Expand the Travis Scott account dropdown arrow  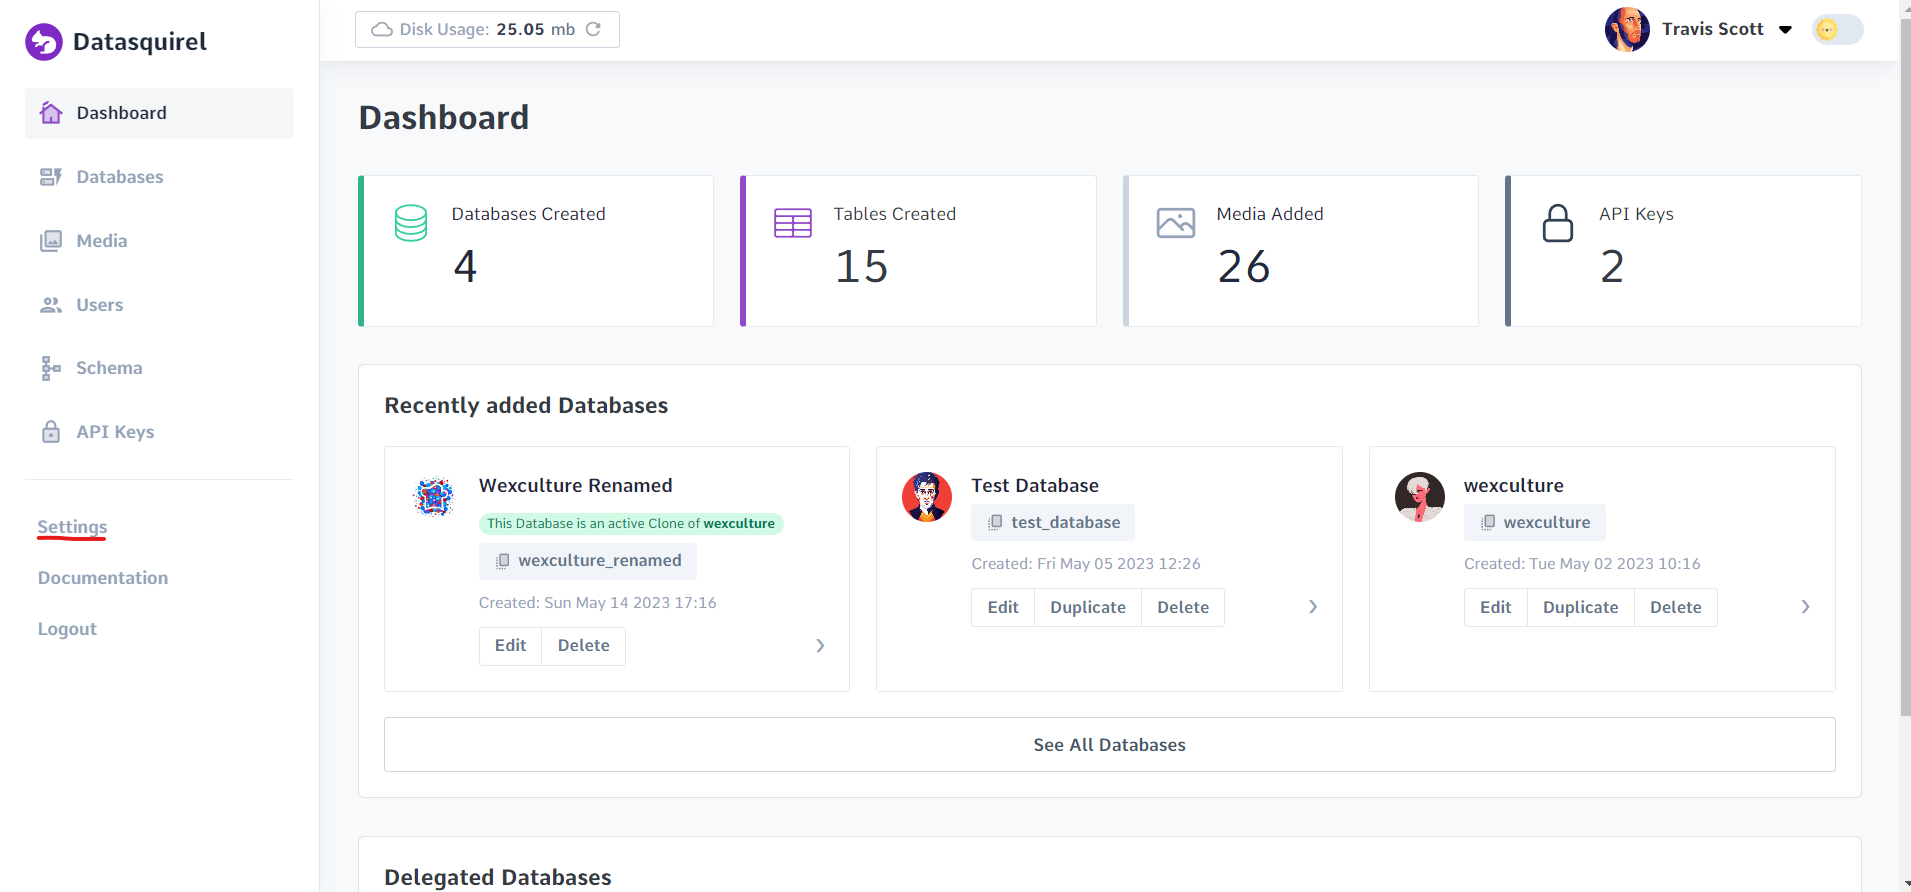[1785, 30]
